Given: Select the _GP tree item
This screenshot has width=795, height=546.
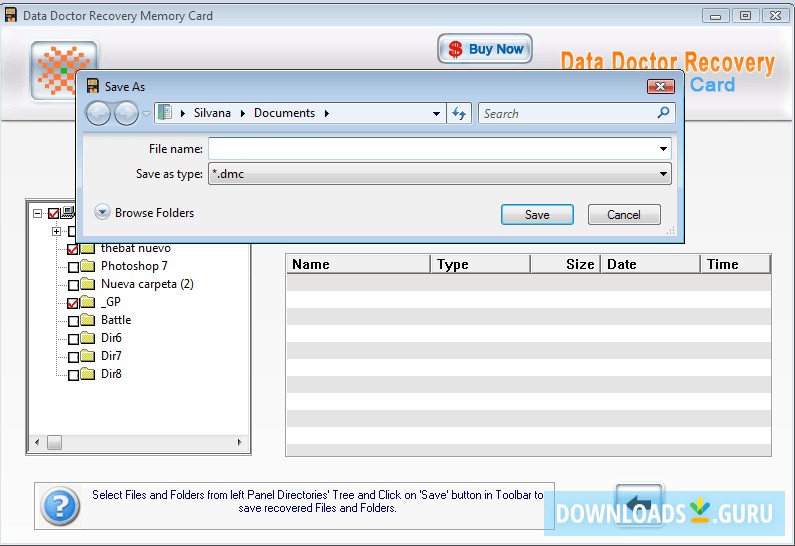Looking at the screenshot, I should coord(111,302).
